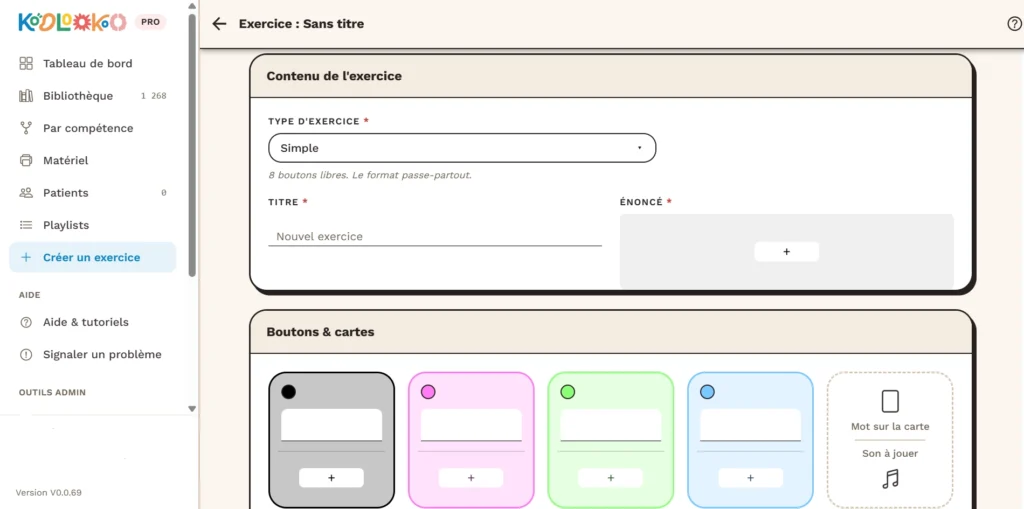Screen dimensions: 1024x509
Task: Click the music note icon under Son à jouer
Action: tap(890, 480)
